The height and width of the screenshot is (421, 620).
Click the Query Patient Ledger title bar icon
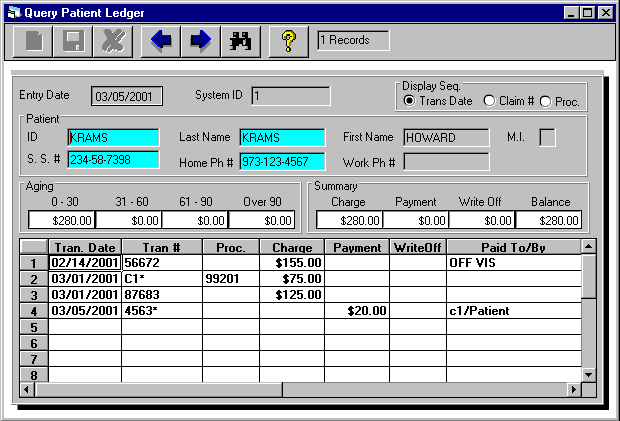[x=14, y=13]
